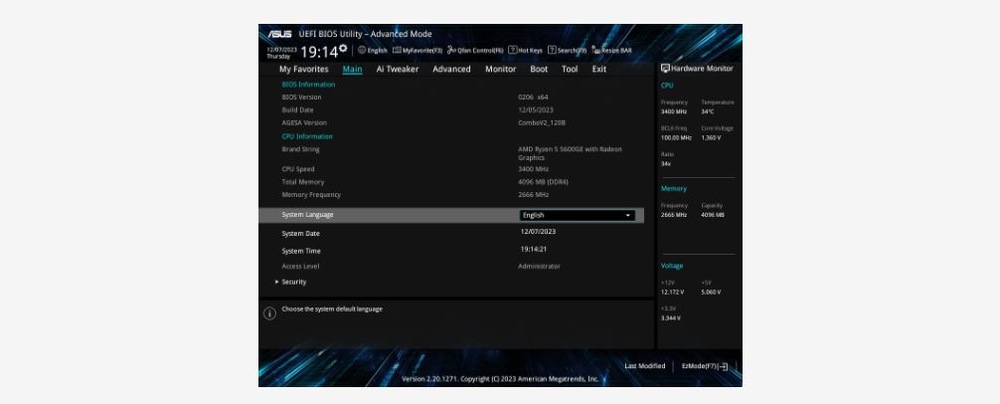Click the gear icon beside the 19:14 clock
Viewport: 1000px width, 404px height.
click(x=343, y=49)
